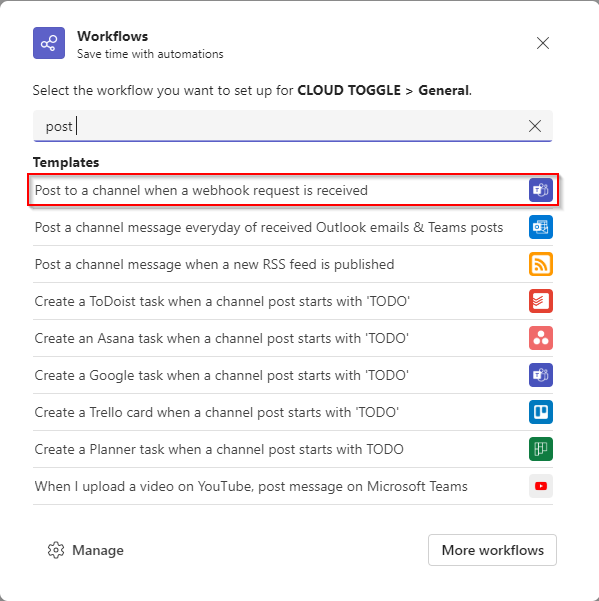
Task: Click the pink Asana dots icon
Action: (x=541, y=338)
